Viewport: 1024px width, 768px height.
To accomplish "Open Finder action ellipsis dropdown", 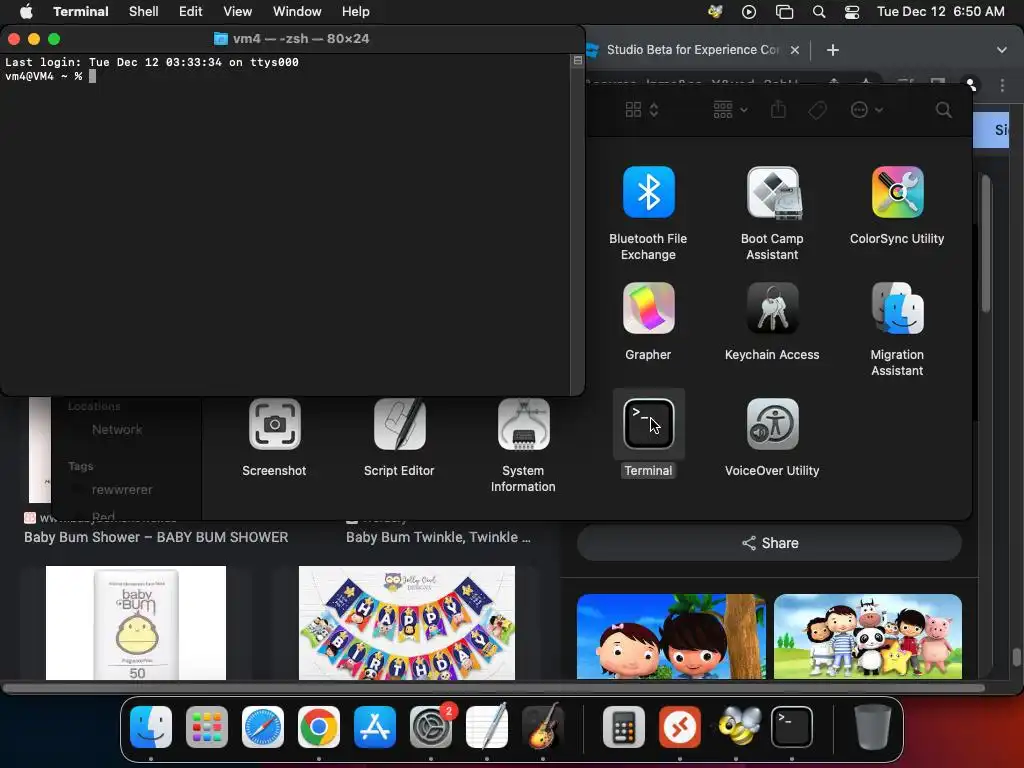I will (867, 110).
